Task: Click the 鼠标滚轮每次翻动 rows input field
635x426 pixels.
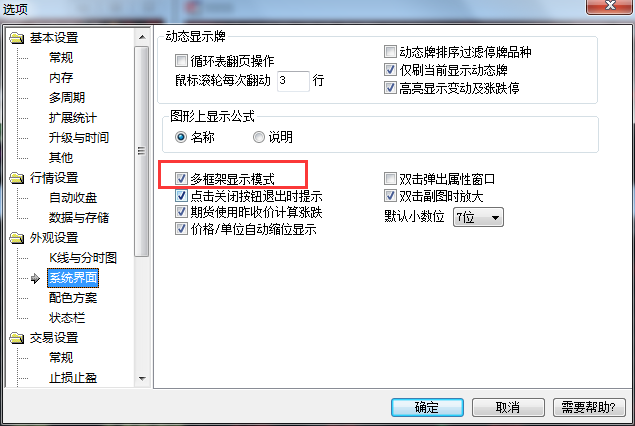Action: (x=293, y=81)
